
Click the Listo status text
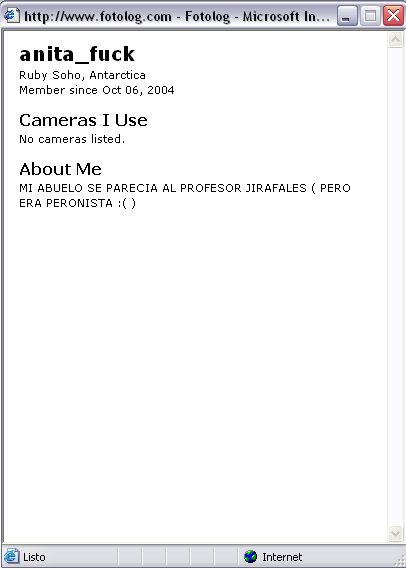[x=34, y=557]
